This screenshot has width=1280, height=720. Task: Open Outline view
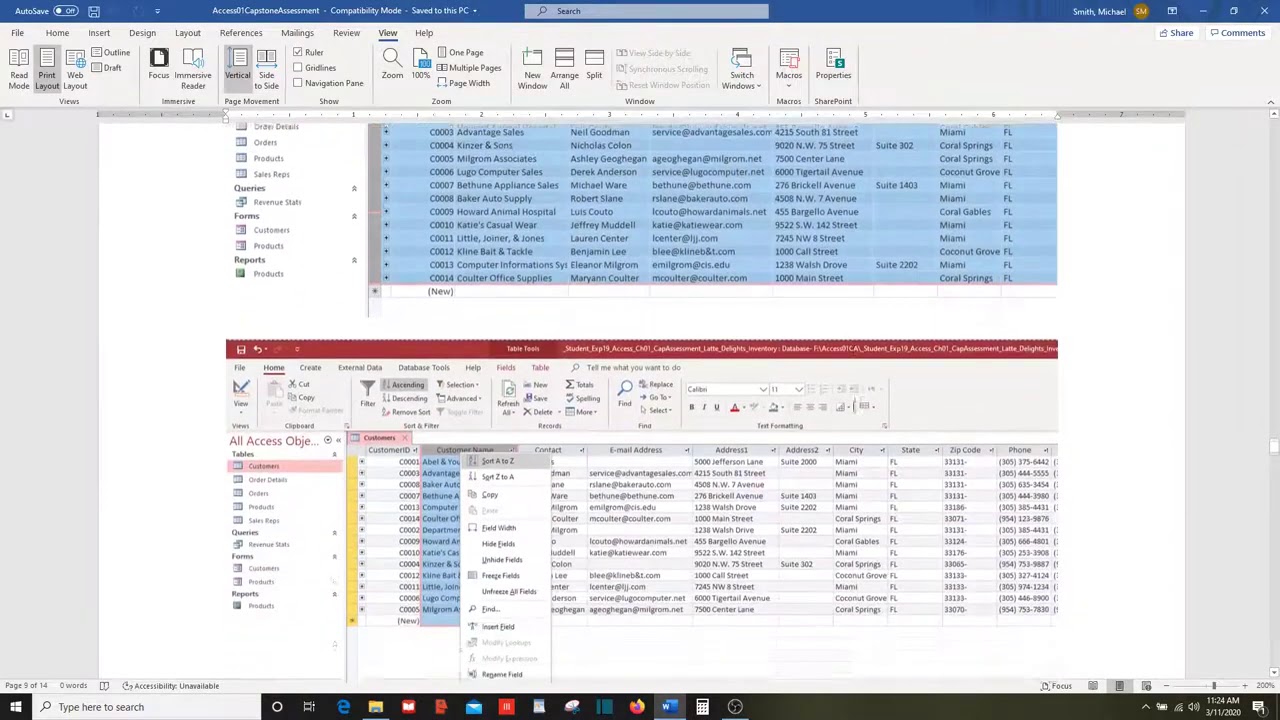[110, 53]
